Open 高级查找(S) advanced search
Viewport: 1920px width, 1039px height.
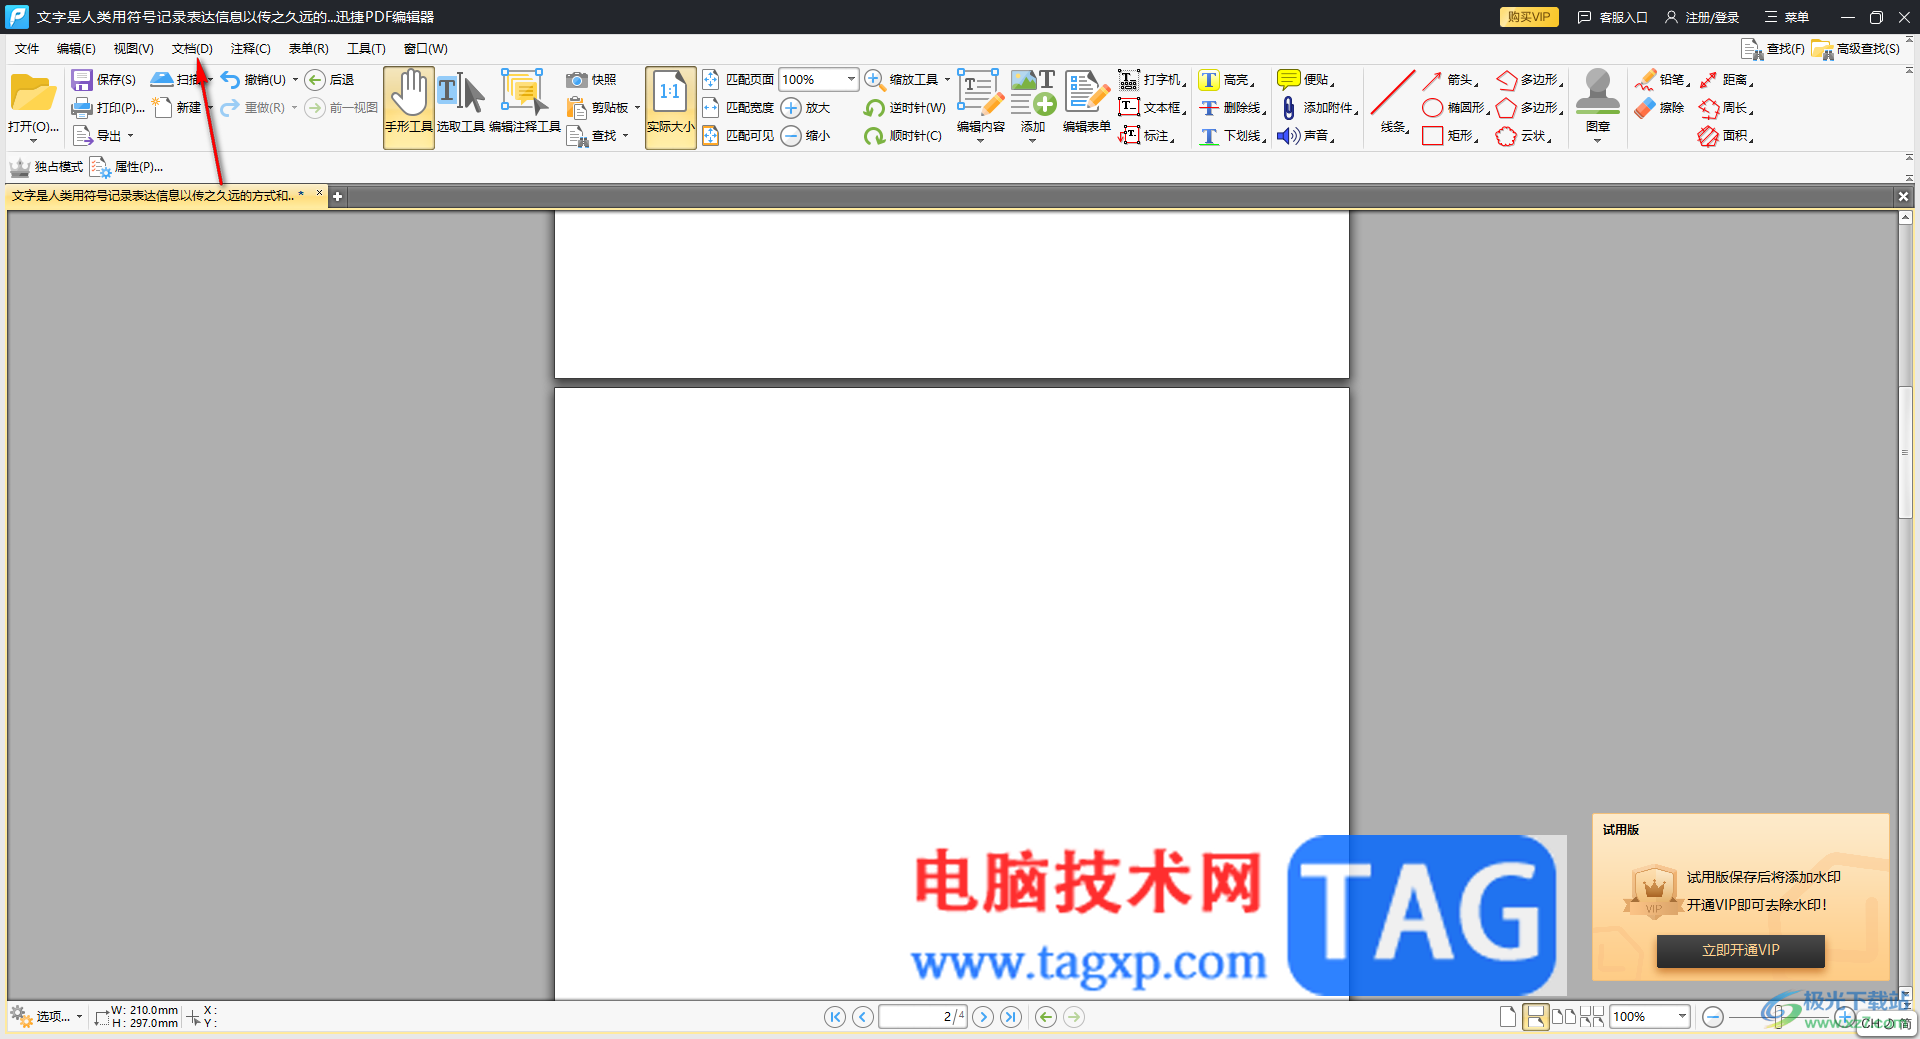pos(1856,49)
